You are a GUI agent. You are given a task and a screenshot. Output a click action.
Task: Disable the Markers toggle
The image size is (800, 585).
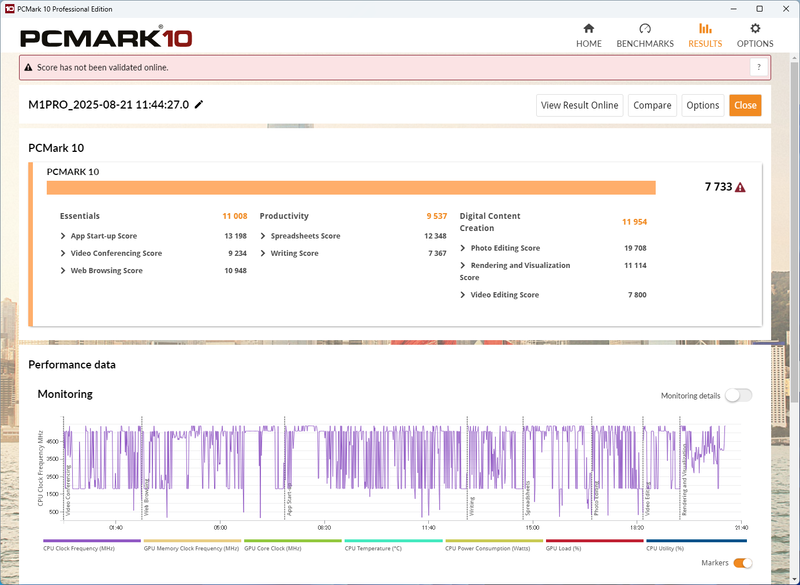(x=744, y=563)
